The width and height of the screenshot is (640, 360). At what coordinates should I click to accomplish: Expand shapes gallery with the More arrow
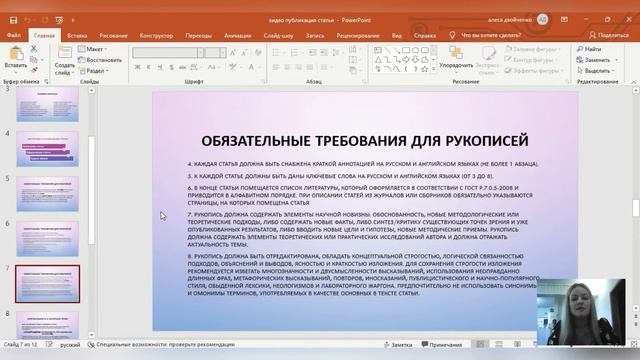[433, 69]
